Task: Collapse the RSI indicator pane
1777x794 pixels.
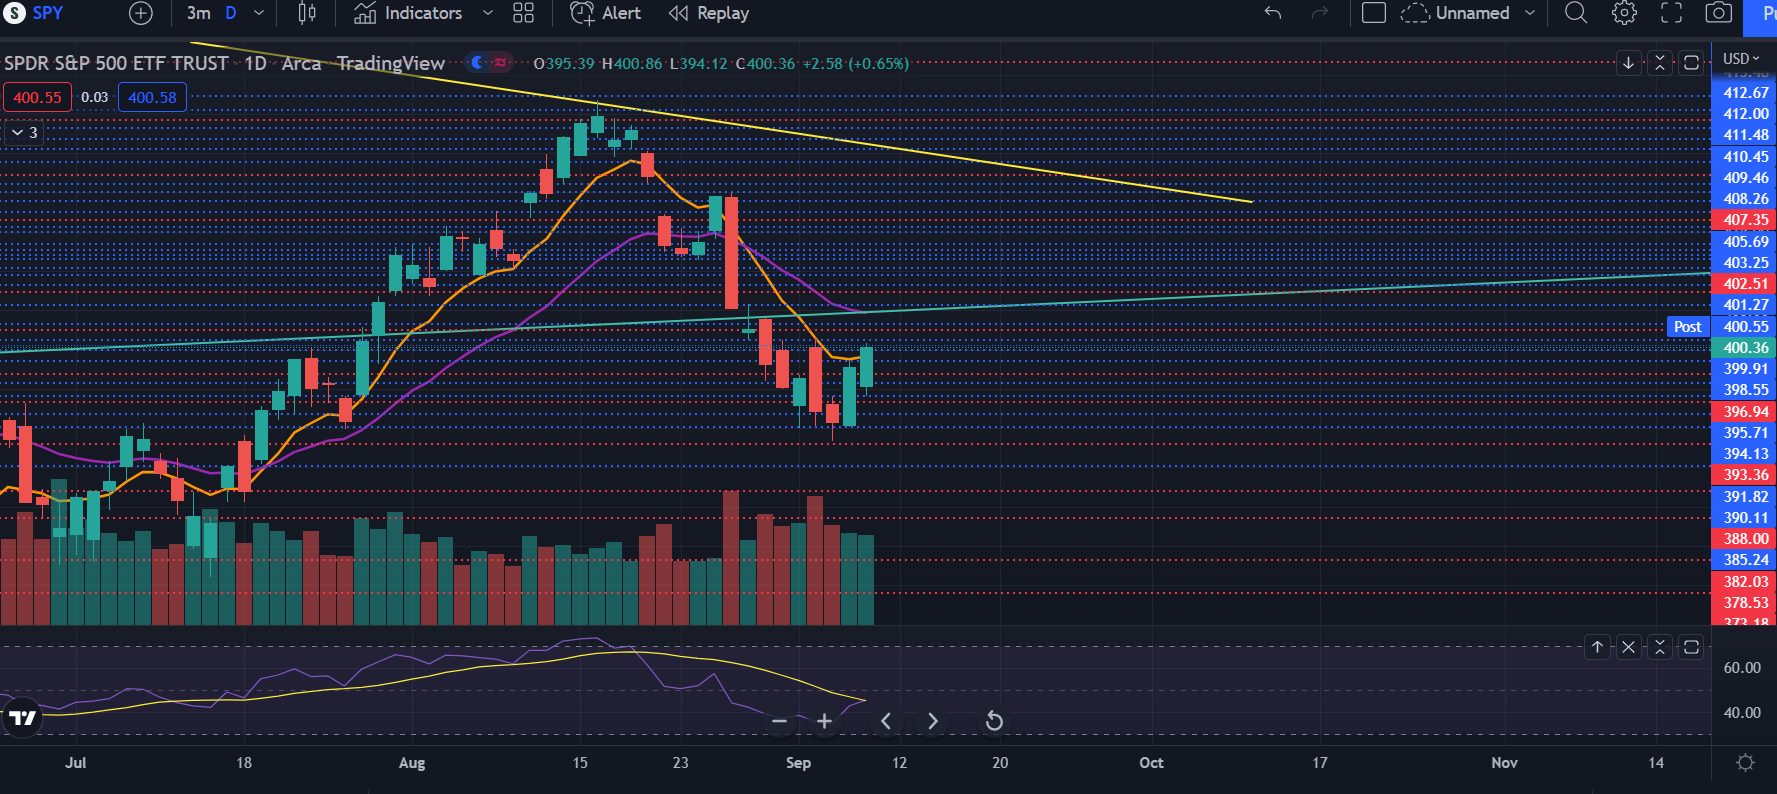Action: (1660, 647)
